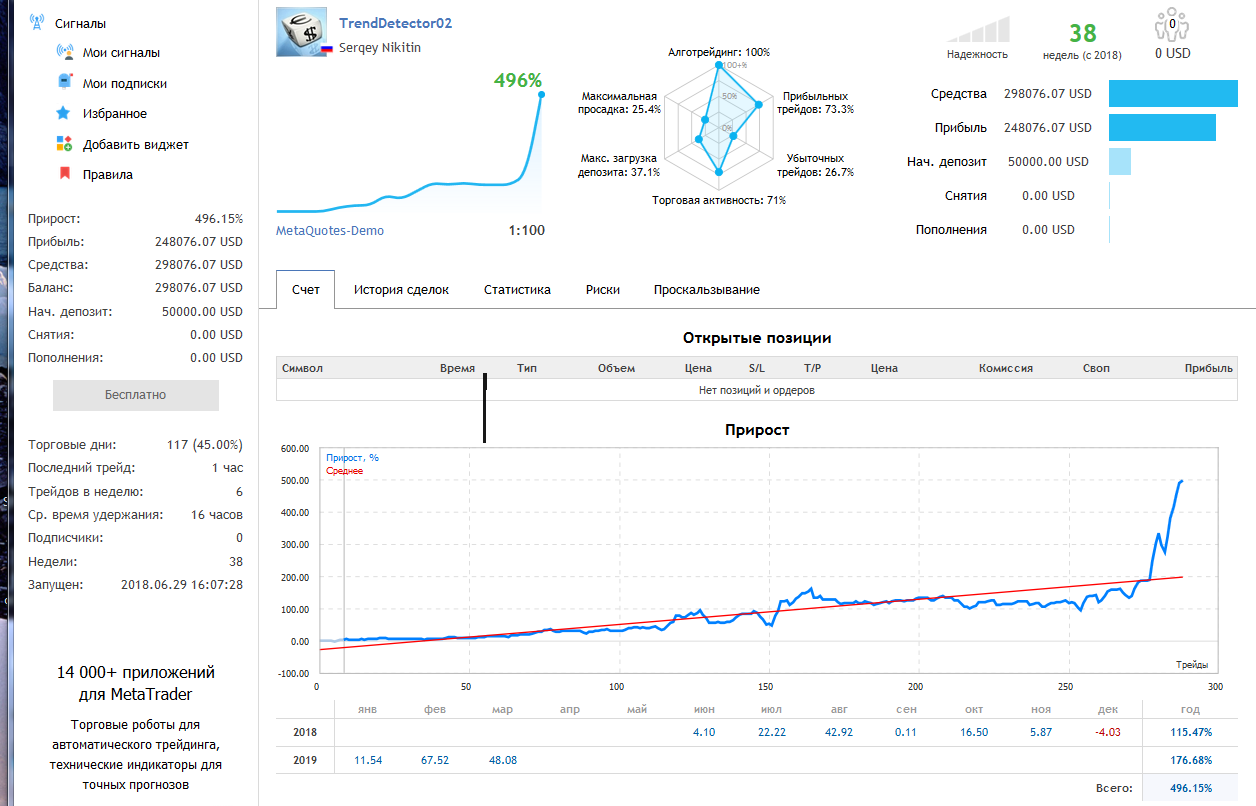Click the MetaQuotes-Demo server link
Image resolution: width=1256 pixels, height=806 pixels.
(x=330, y=231)
